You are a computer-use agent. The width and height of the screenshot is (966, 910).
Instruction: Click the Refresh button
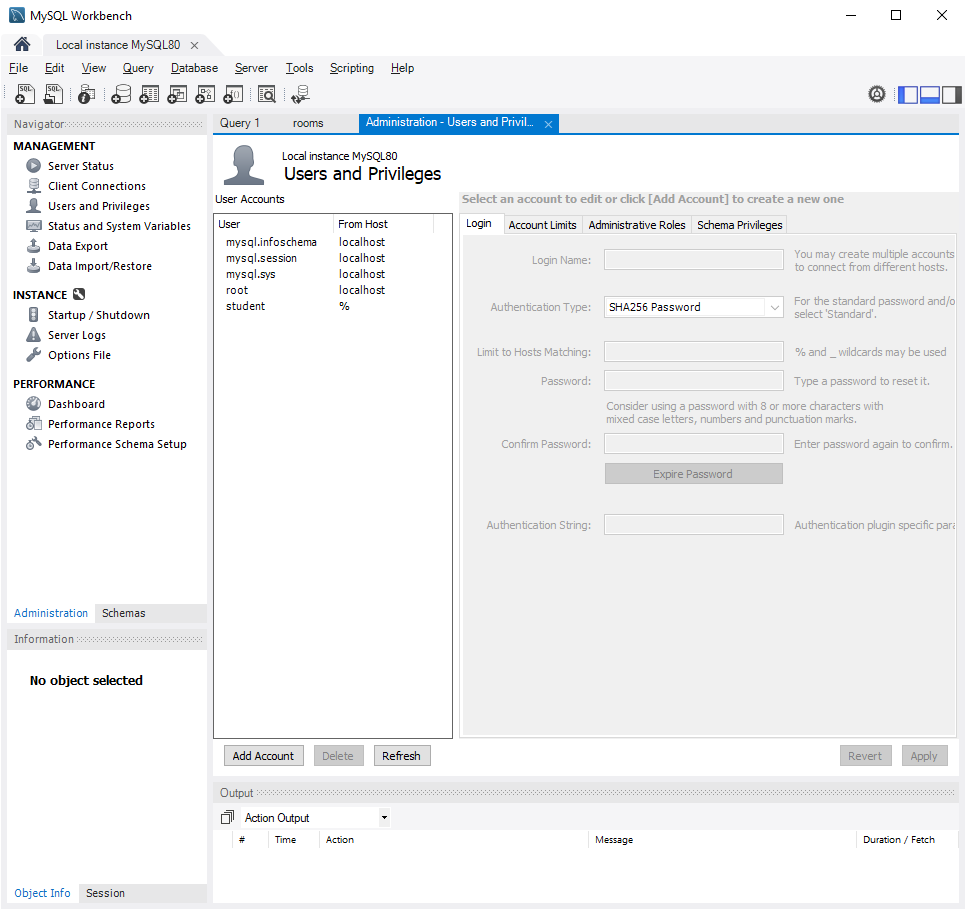coord(402,755)
